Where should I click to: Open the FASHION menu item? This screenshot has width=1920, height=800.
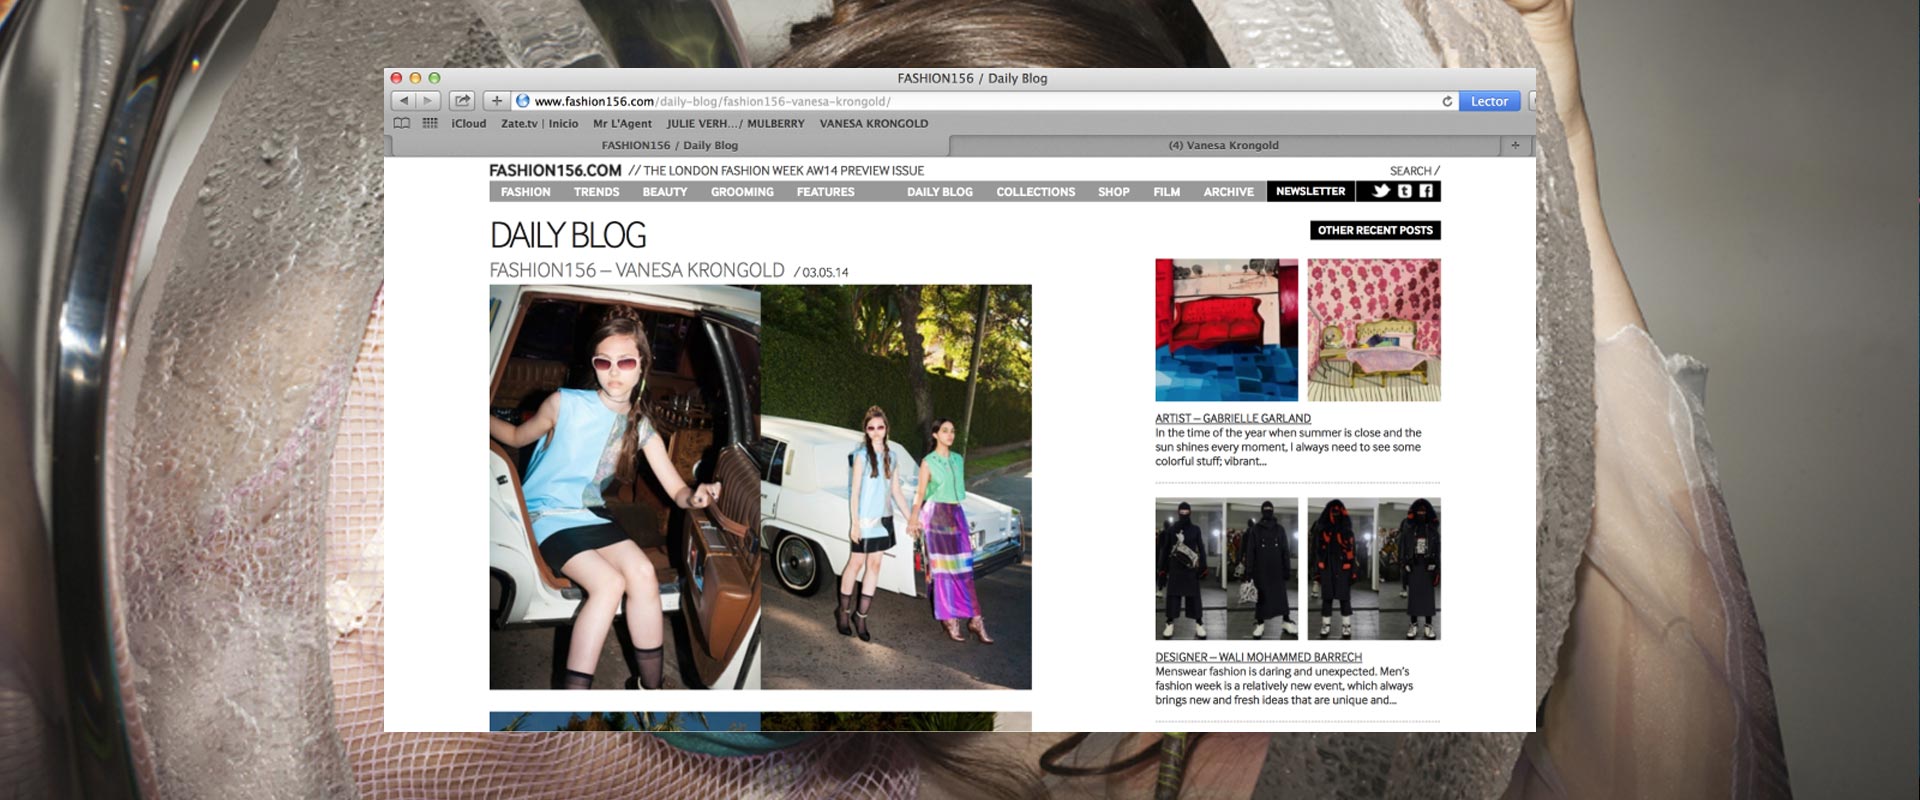[x=526, y=192]
